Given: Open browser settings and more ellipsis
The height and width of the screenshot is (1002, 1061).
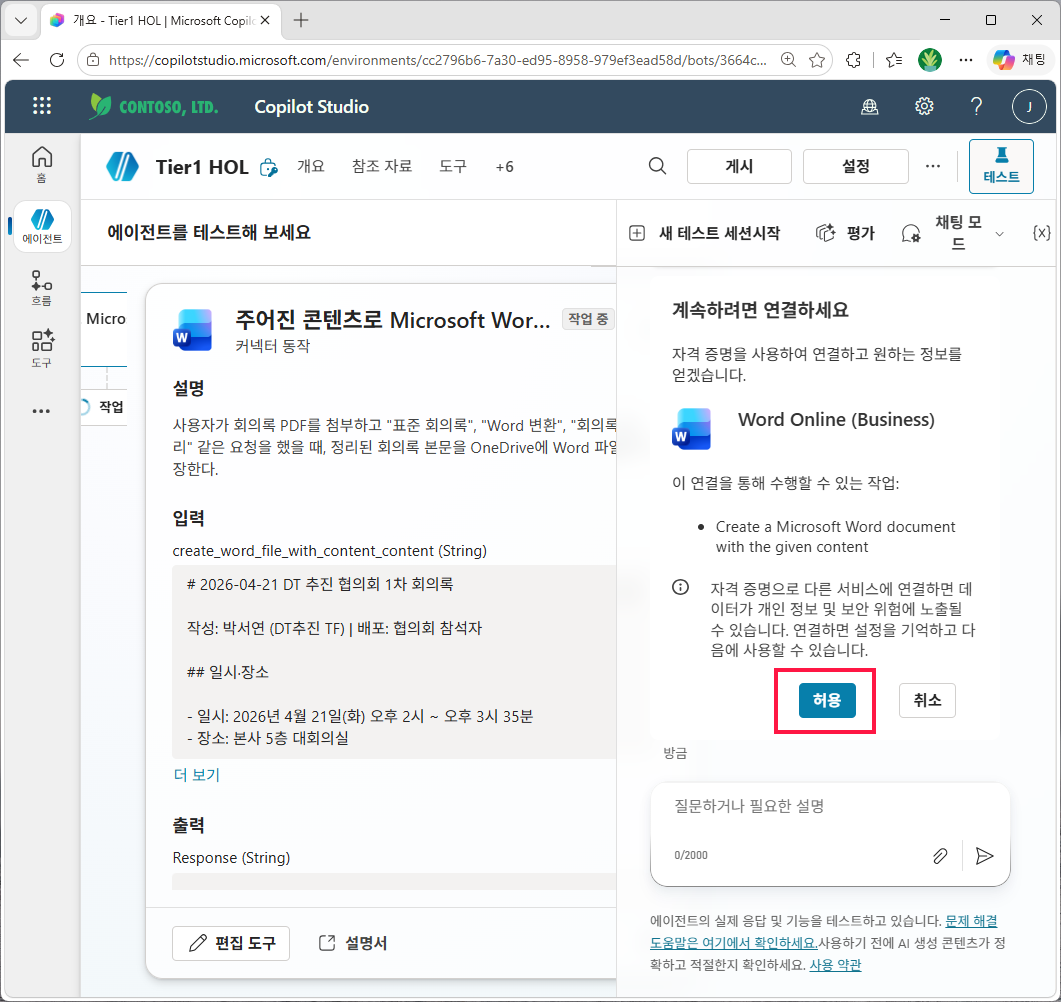Looking at the screenshot, I should [966, 60].
